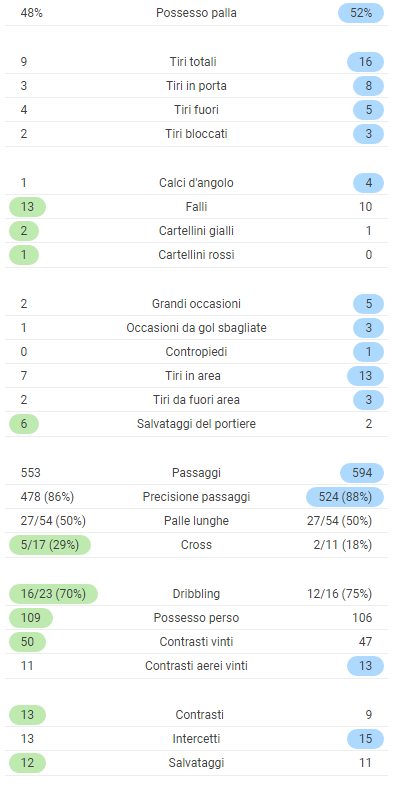Select the Palle lunghe label

pos(196,522)
